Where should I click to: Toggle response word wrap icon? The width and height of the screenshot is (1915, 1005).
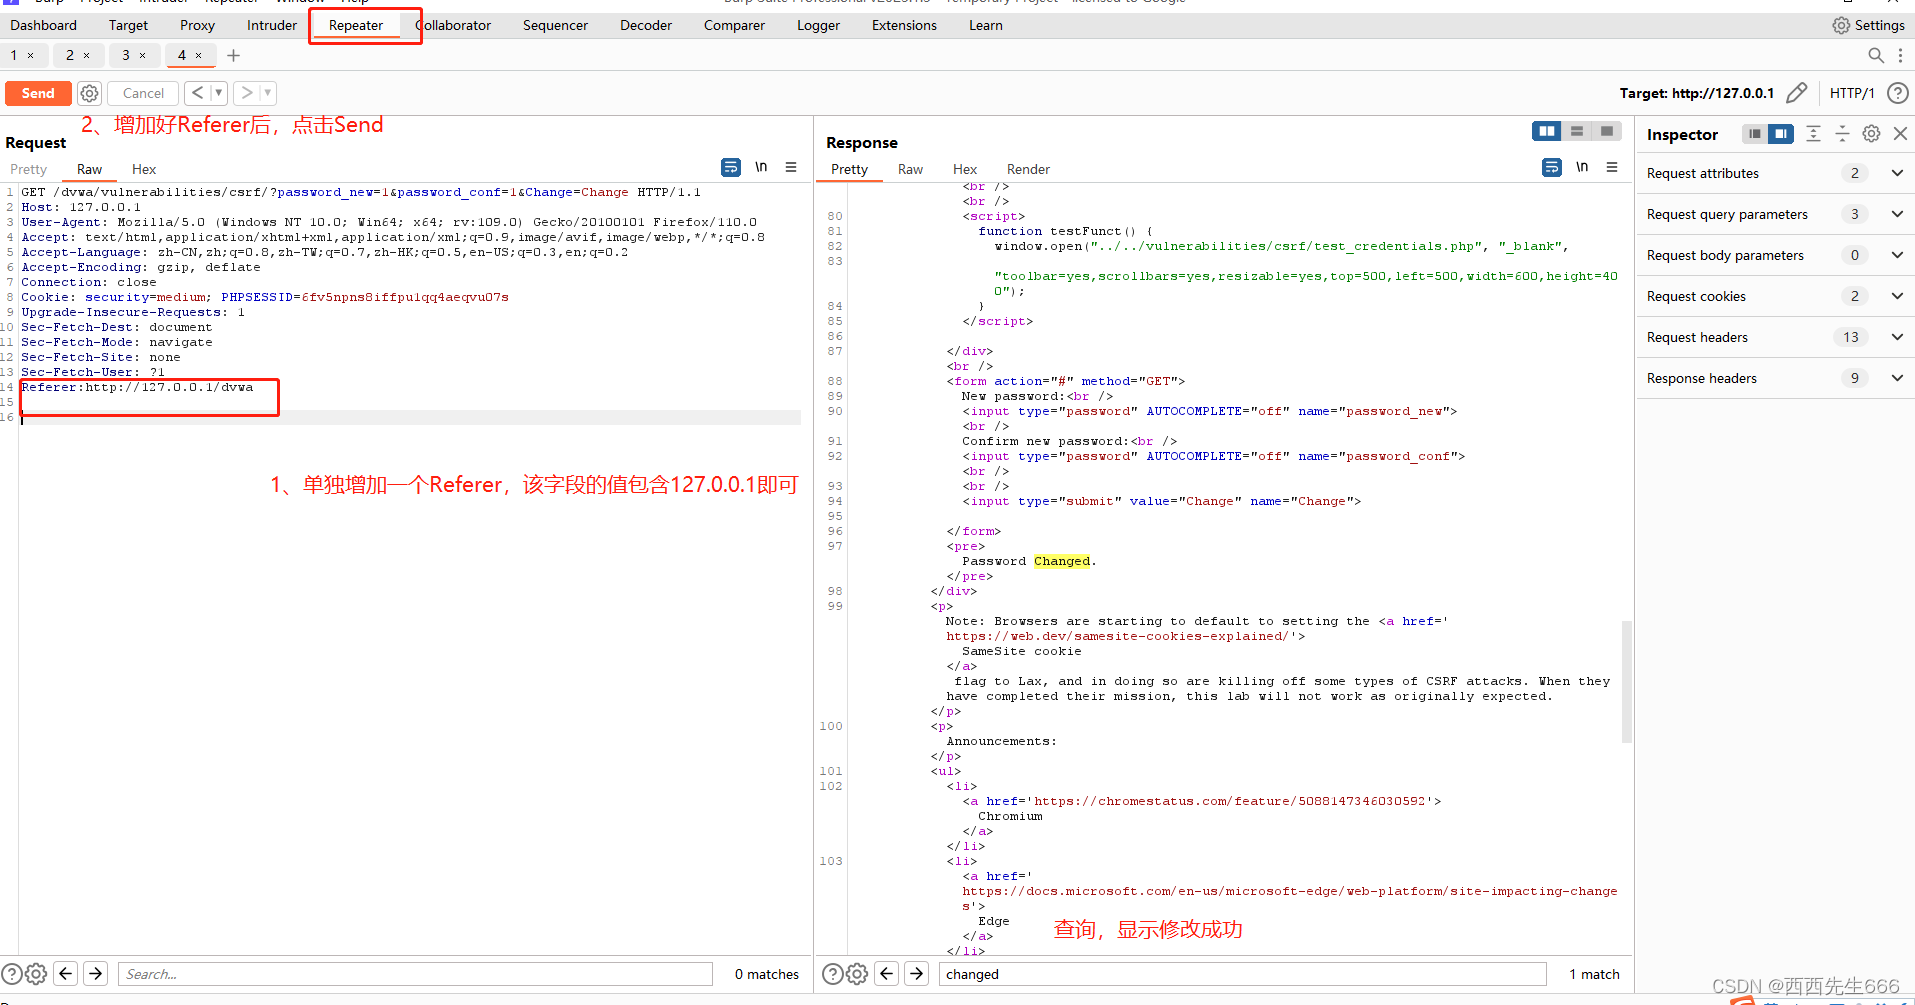pyautogui.click(x=1552, y=167)
